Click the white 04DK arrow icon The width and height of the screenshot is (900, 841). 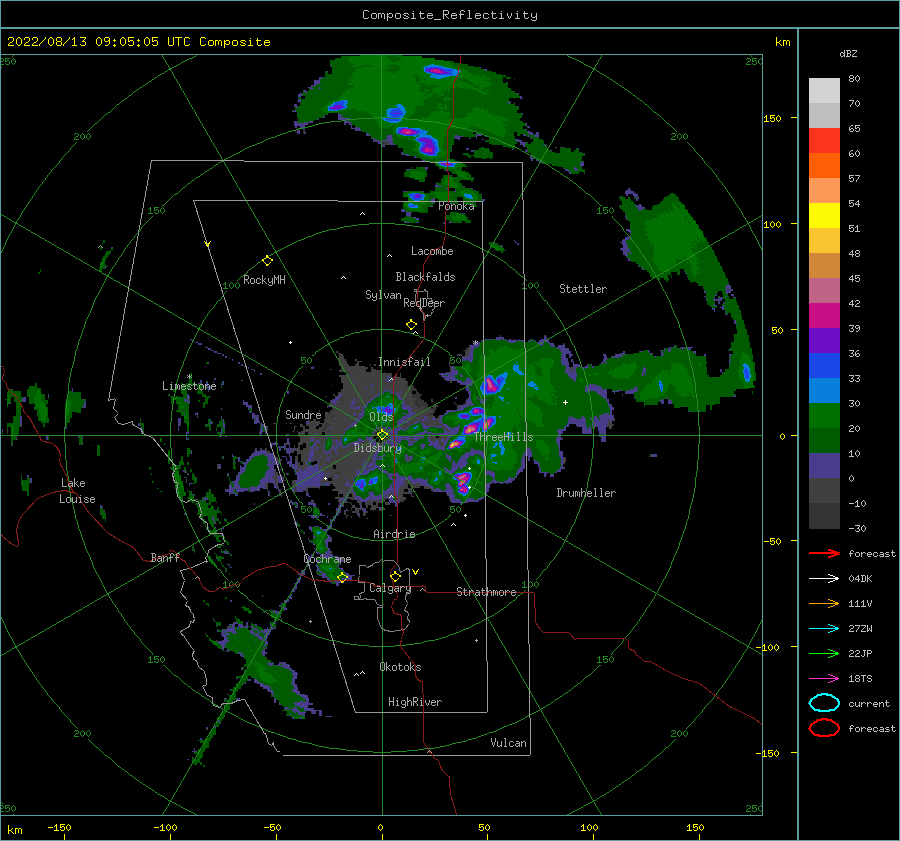824,579
